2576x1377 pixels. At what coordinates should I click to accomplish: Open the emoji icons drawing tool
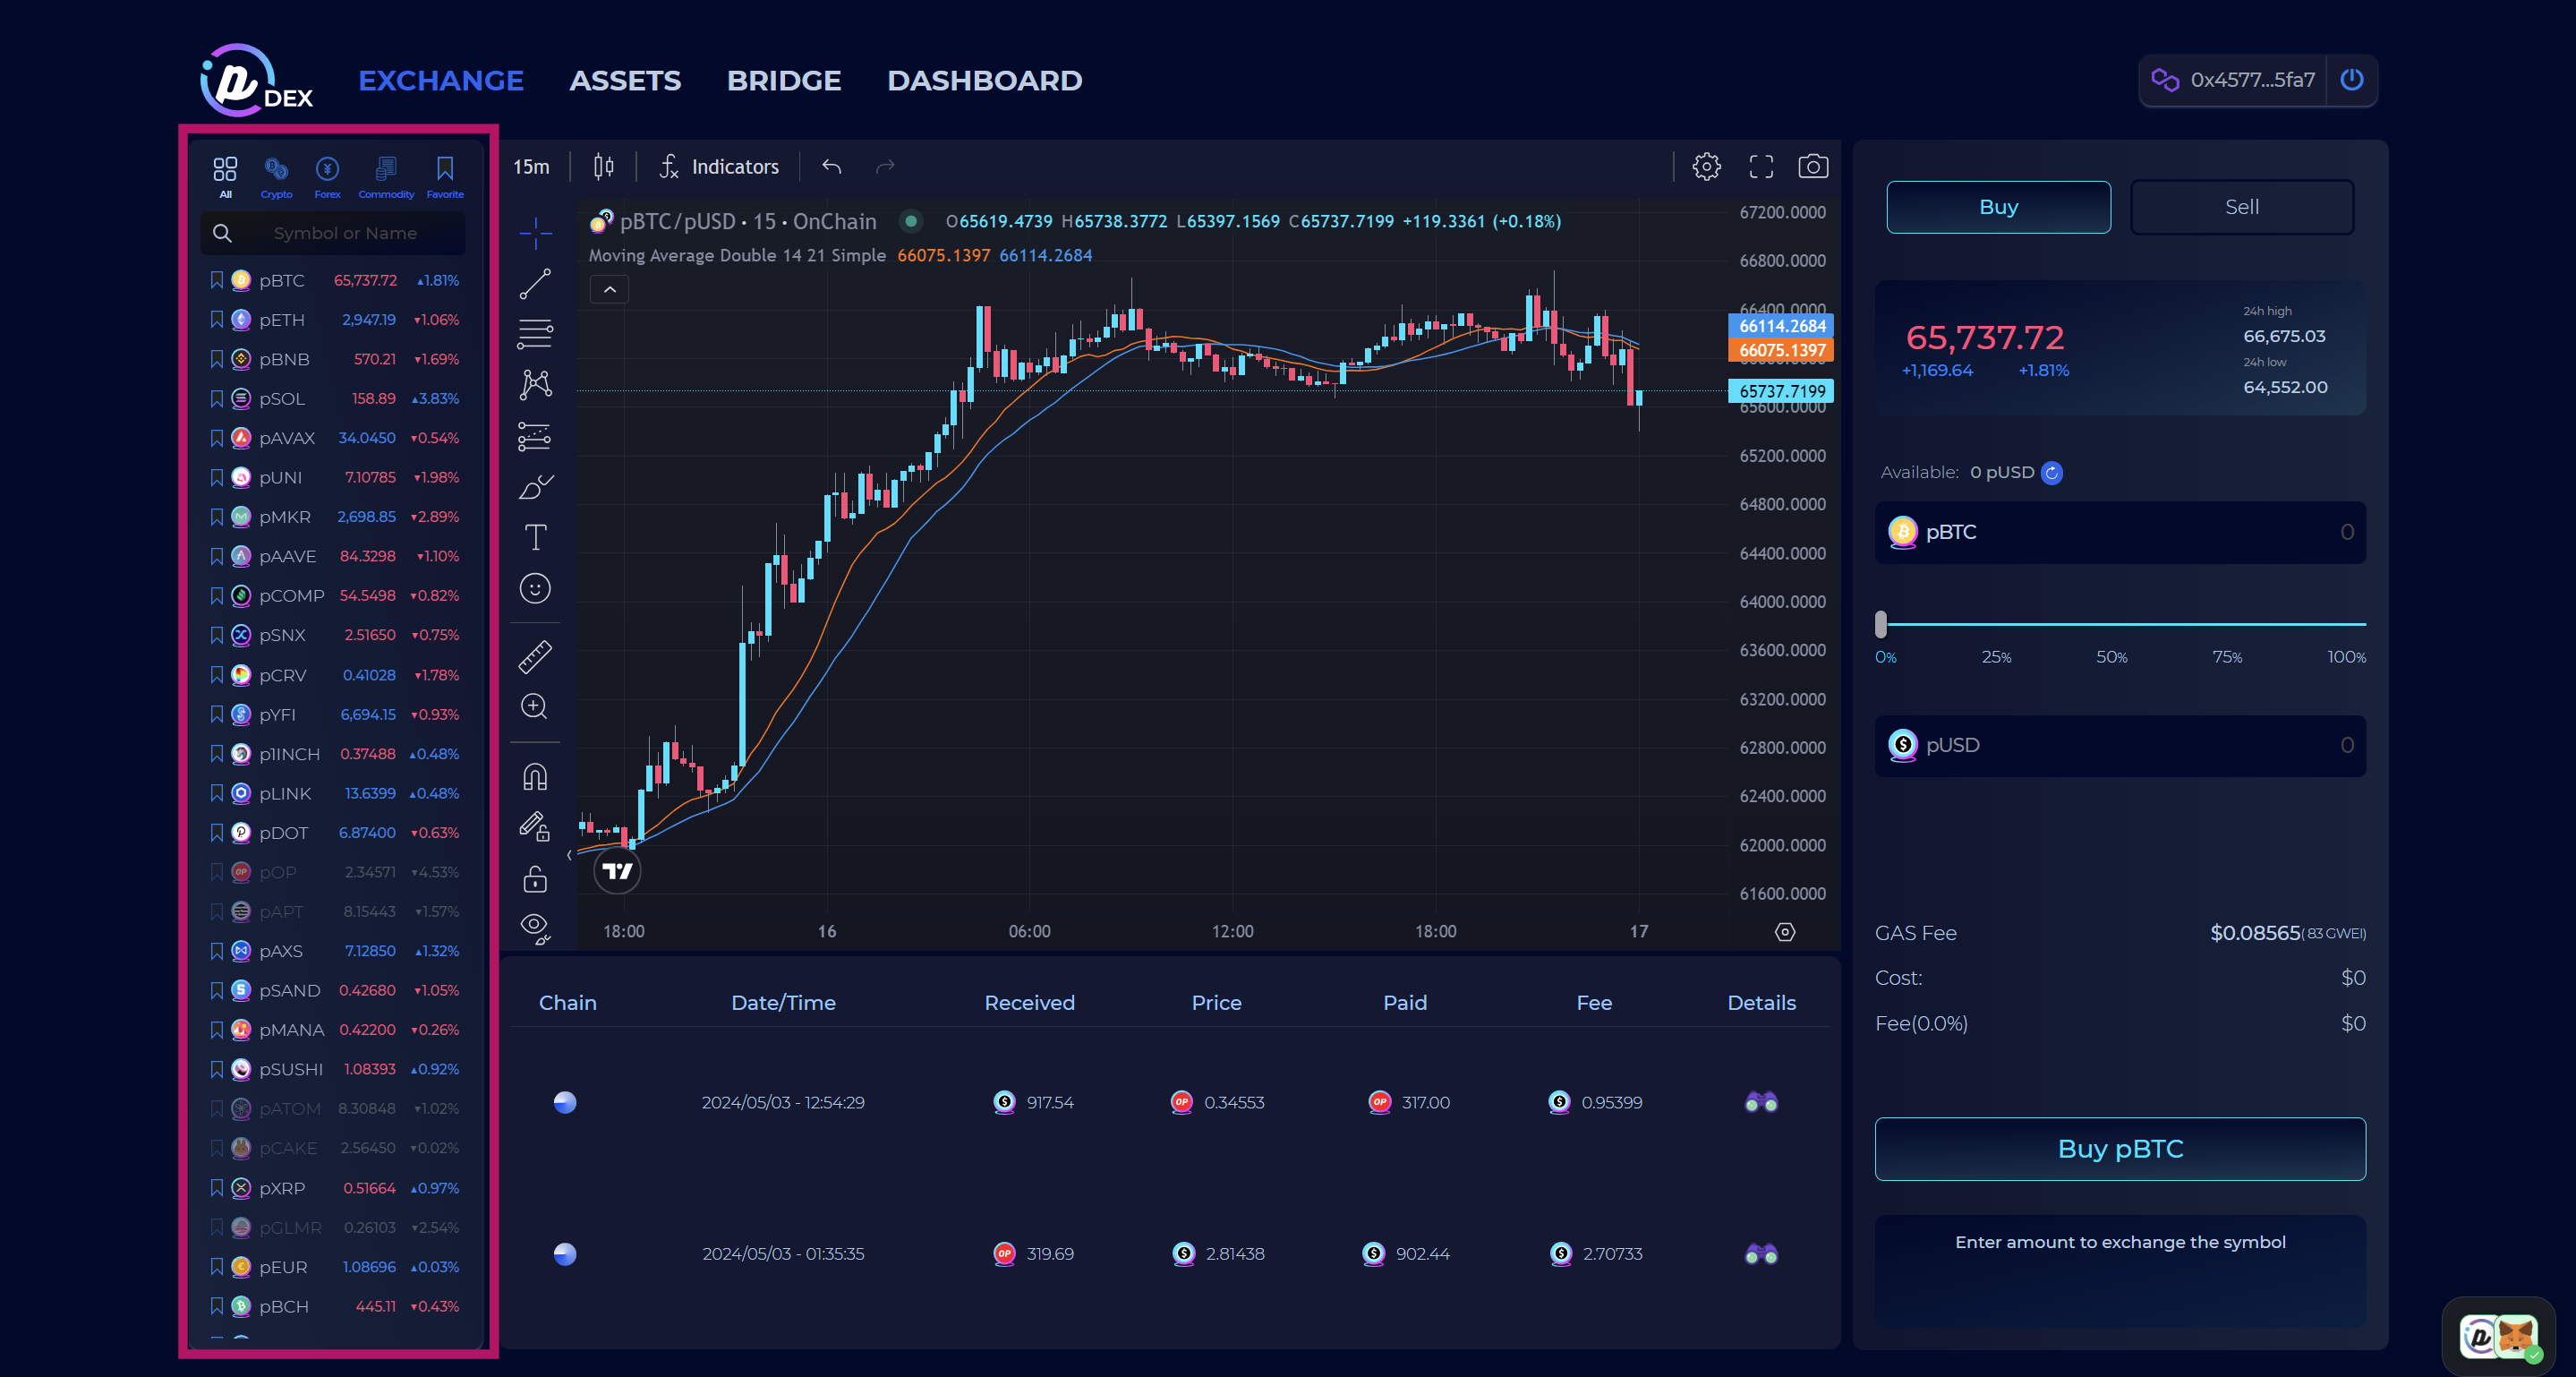535,588
